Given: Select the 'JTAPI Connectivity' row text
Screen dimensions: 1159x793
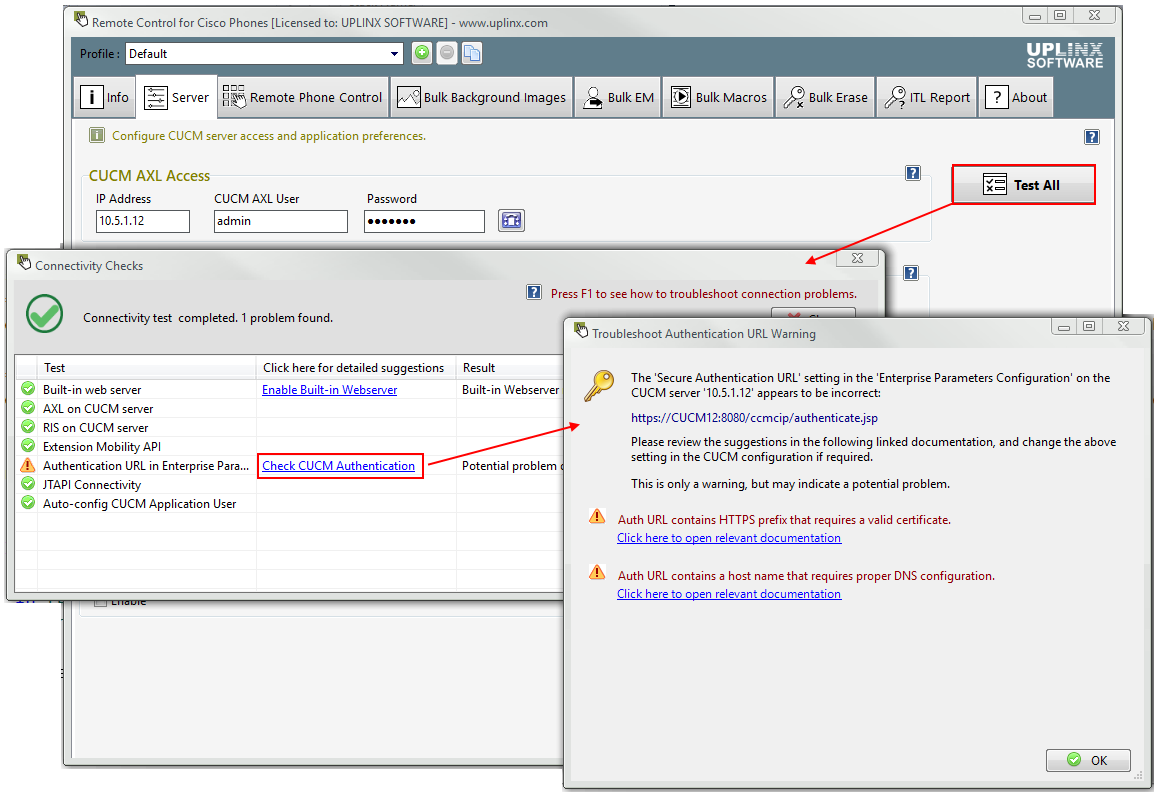Looking at the screenshot, I should (x=92, y=486).
